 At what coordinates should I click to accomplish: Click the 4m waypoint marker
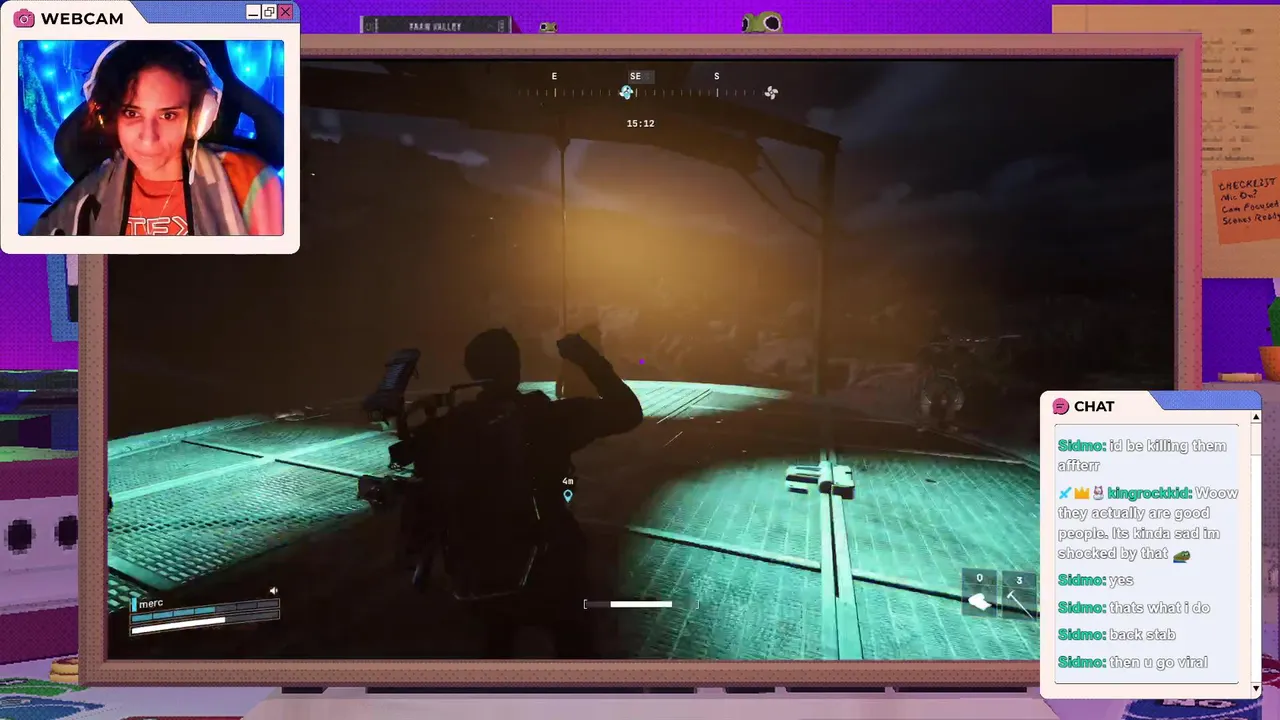[x=568, y=490]
